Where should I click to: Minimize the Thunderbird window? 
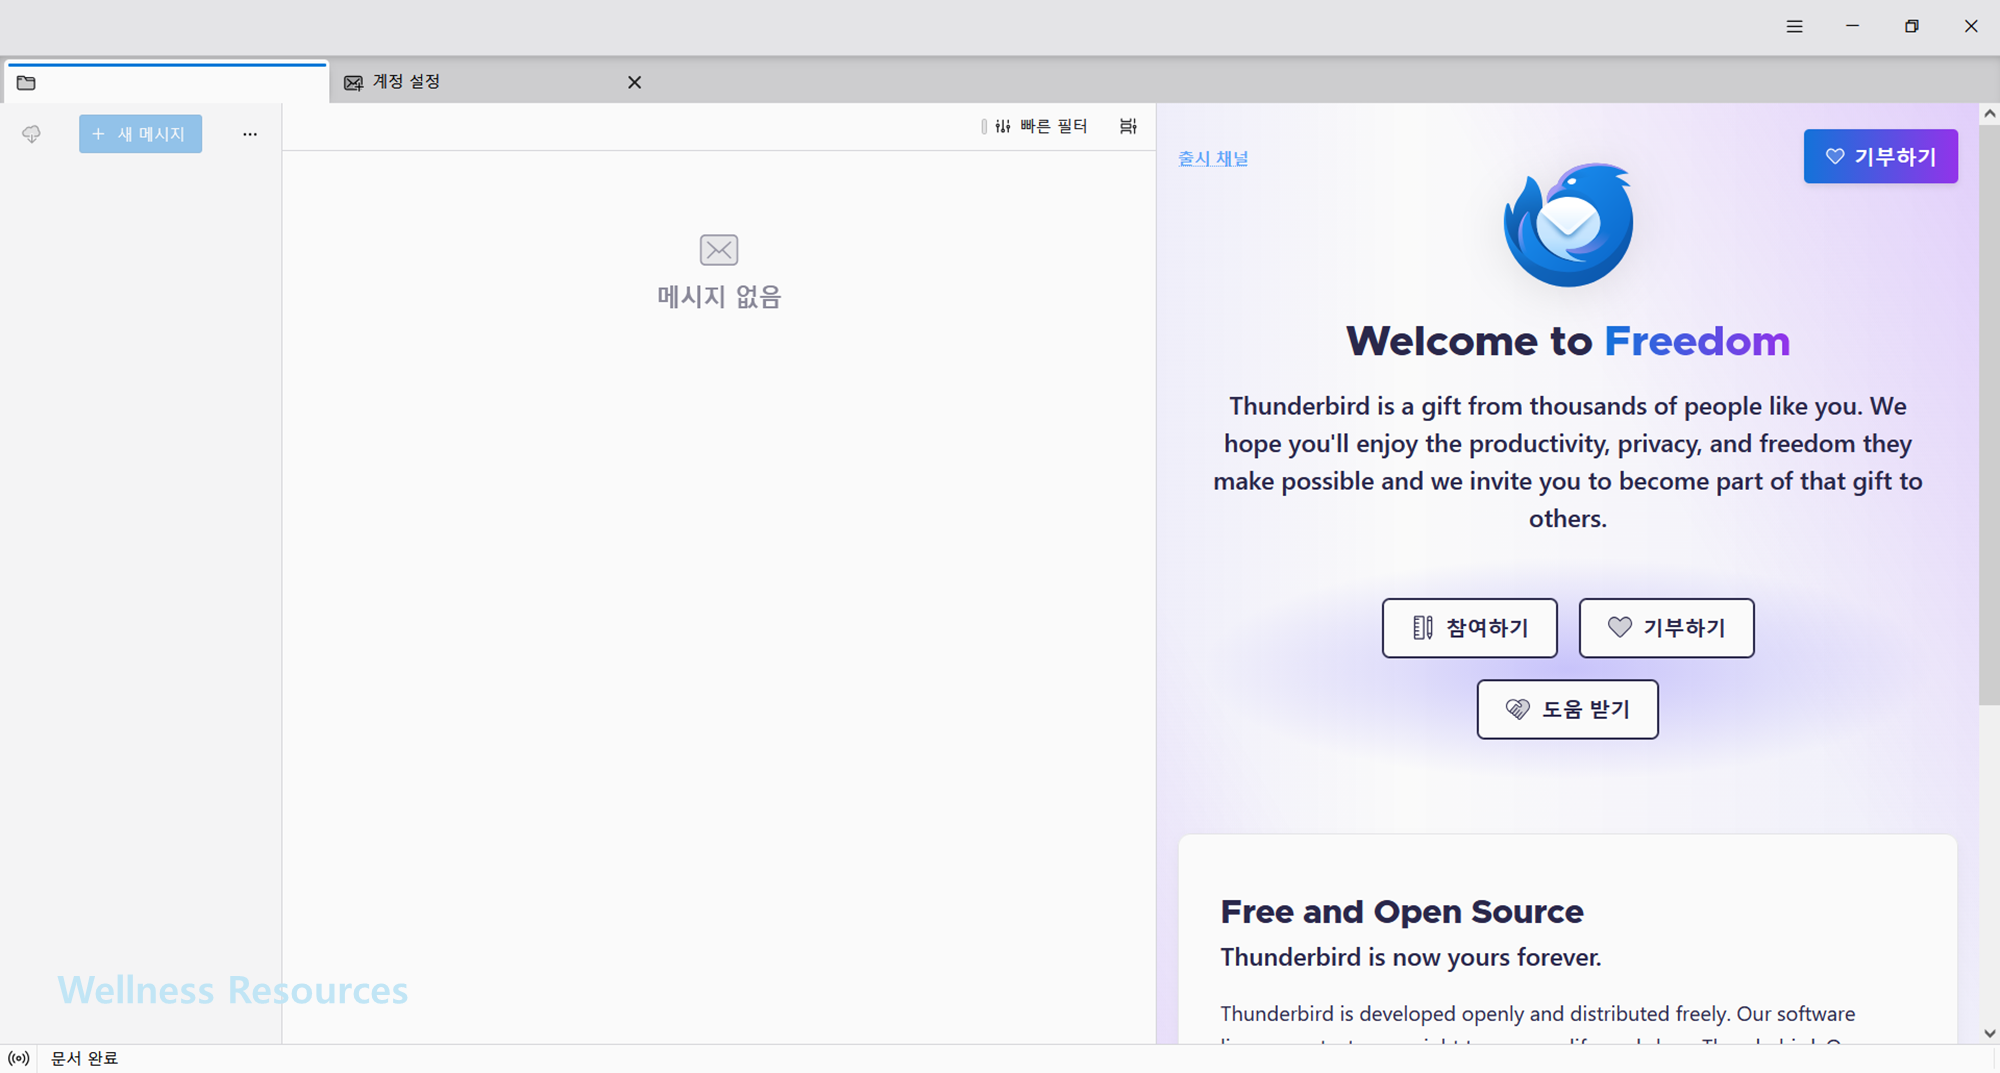pyautogui.click(x=1852, y=27)
